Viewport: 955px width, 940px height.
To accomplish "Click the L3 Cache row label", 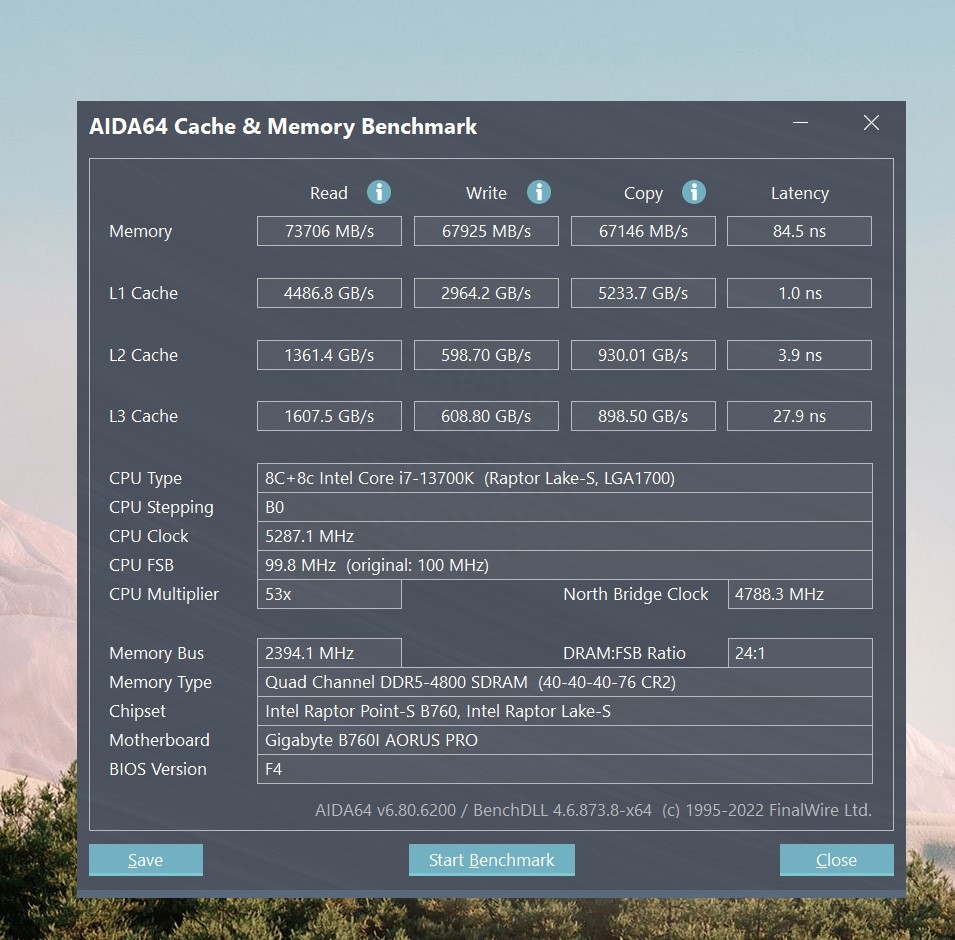I will [143, 416].
